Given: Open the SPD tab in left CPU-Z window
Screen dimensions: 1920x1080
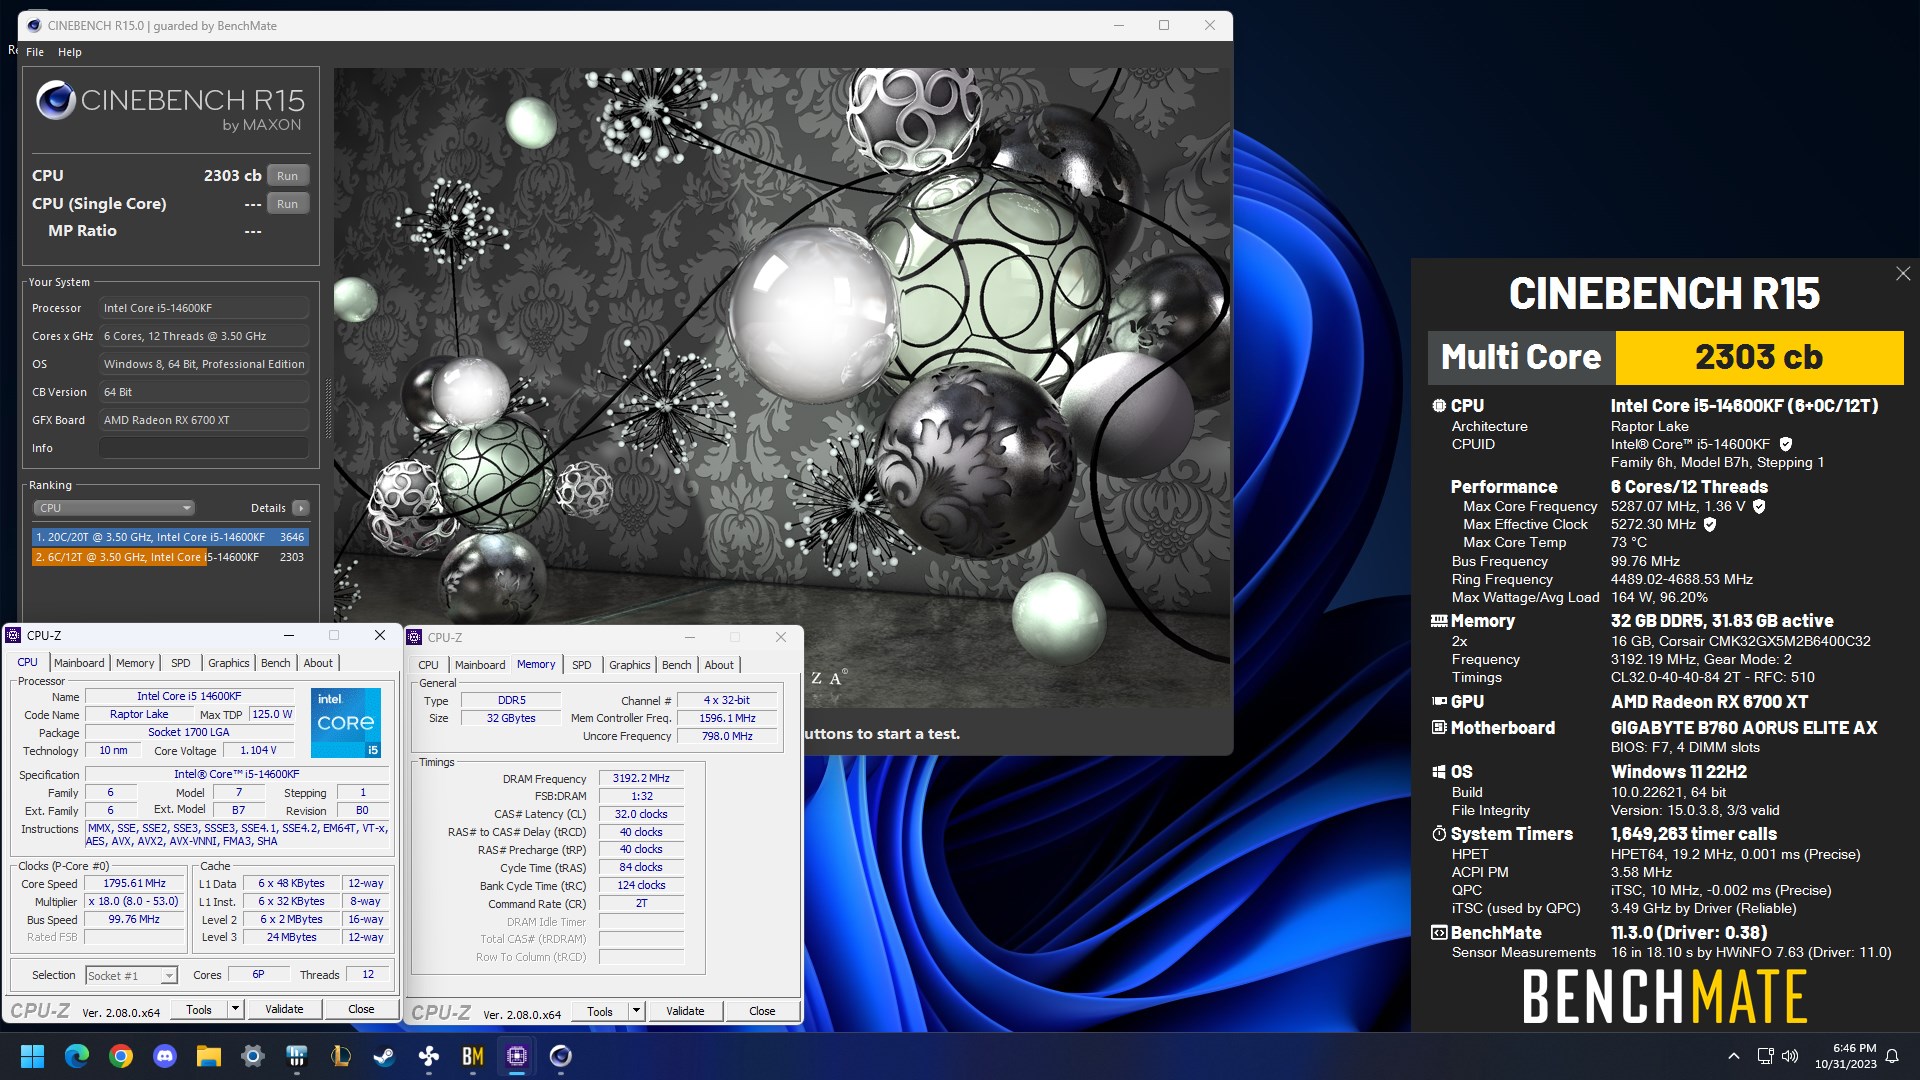Looking at the screenshot, I should [181, 663].
